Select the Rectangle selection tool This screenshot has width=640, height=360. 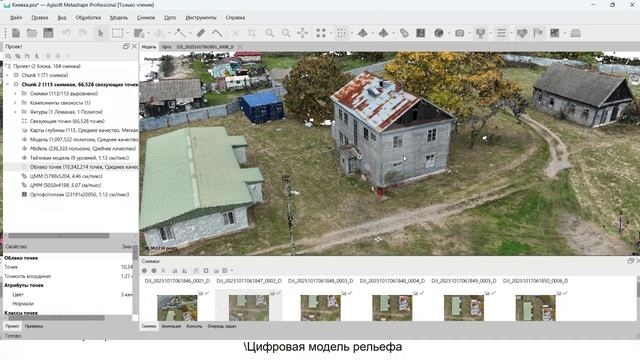tap(118, 33)
